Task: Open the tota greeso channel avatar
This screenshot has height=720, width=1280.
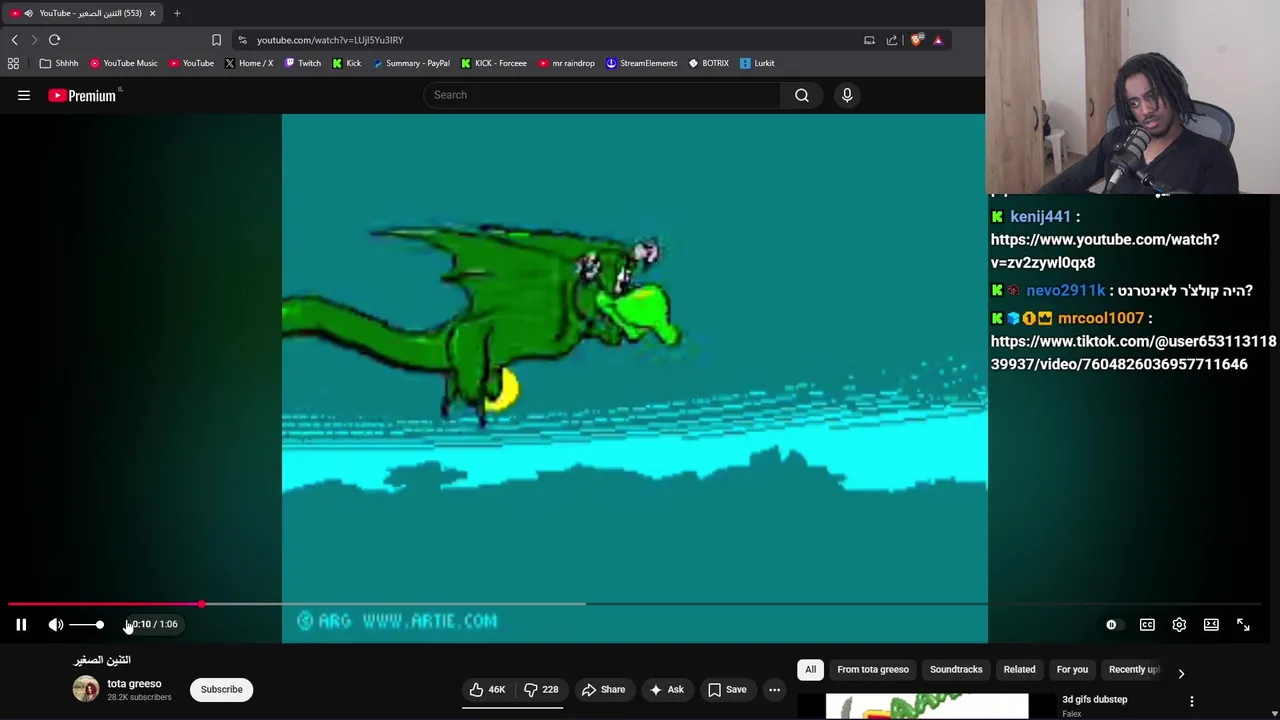Action: [86, 689]
